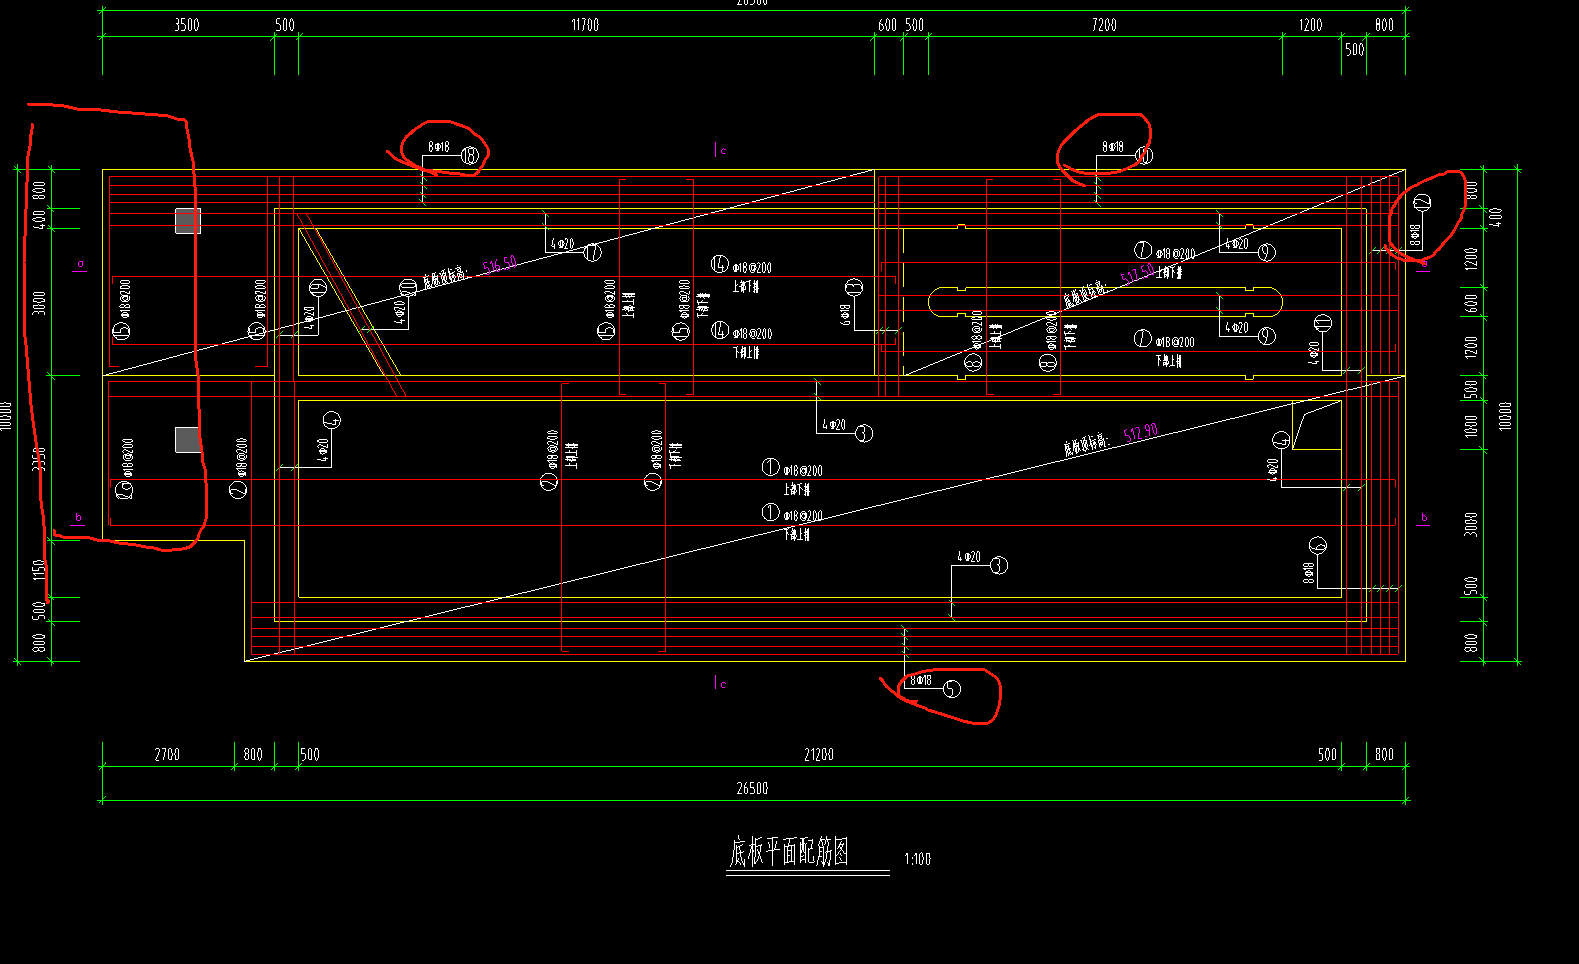Select the drawing title 底板平面配筋图
Image resolution: width=1579 pixels, height=964 pixels.
789,851
